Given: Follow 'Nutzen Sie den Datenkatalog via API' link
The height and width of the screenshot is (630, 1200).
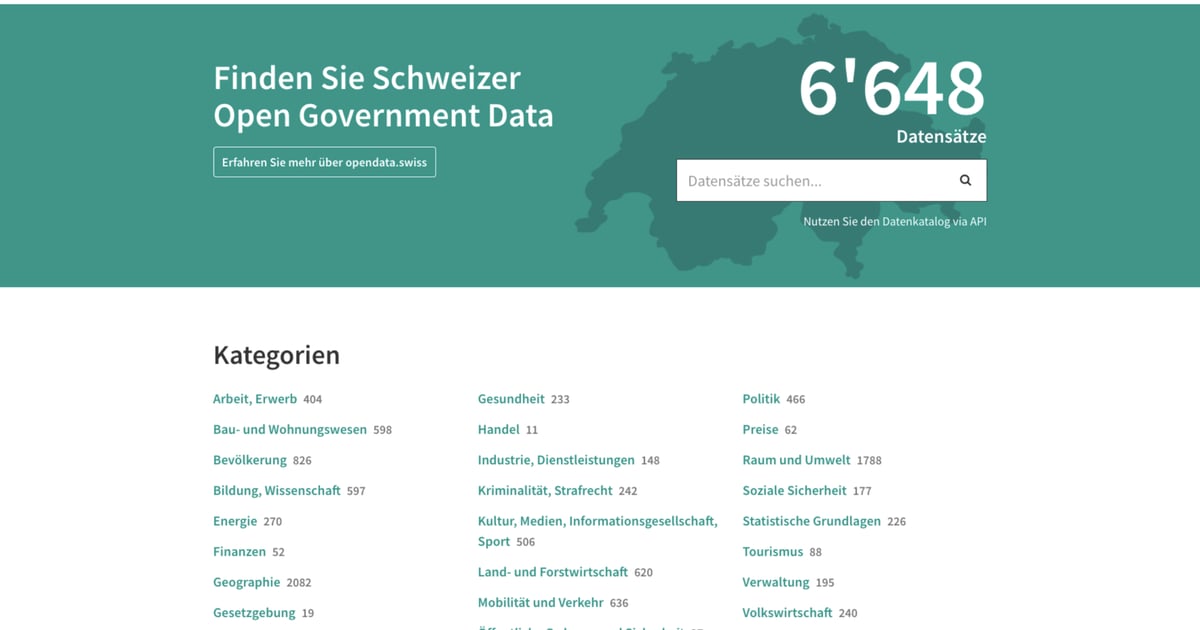Looking at the screenshot, I should click(895, 222).
